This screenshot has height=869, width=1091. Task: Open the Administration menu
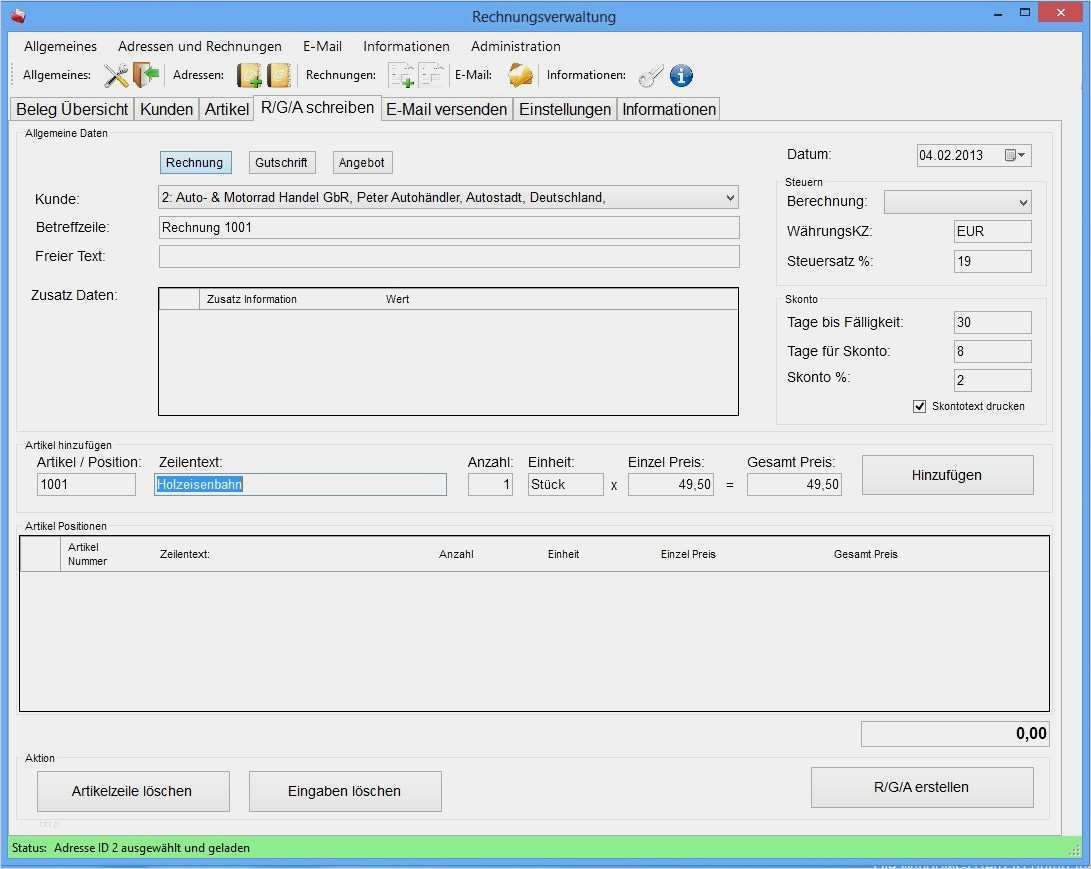(x=515, y=46)
